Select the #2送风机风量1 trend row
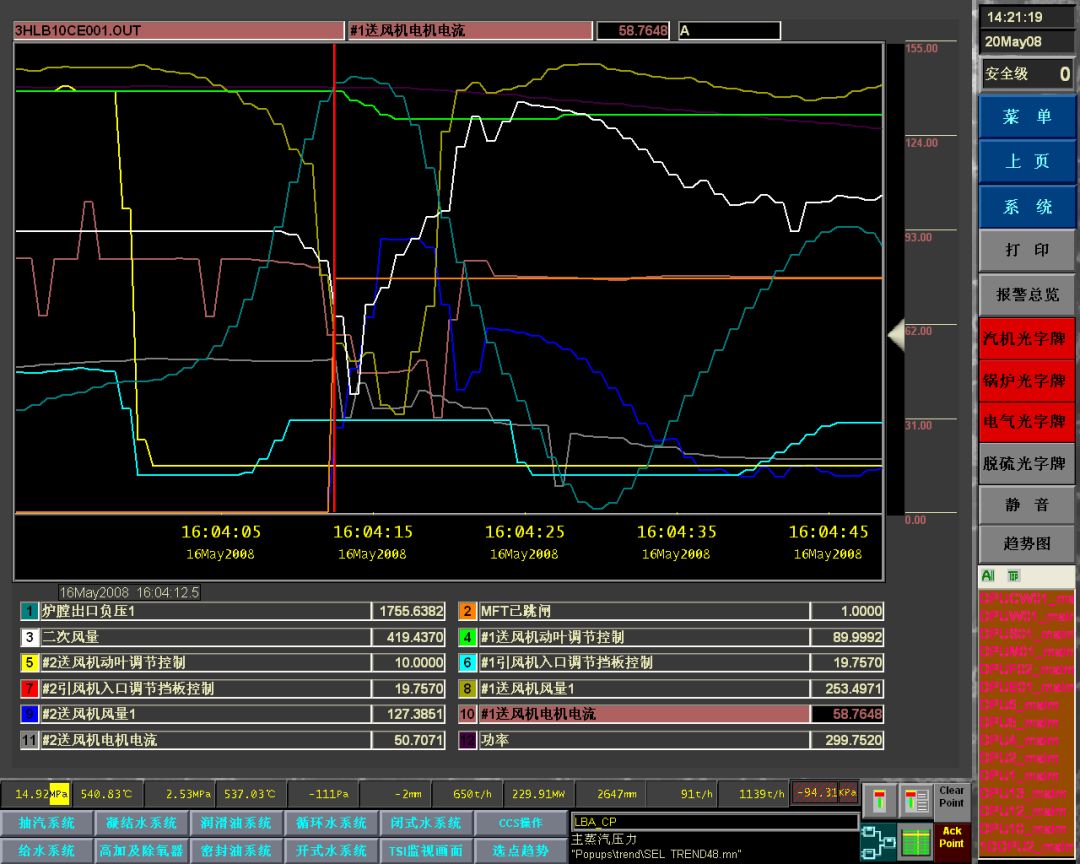1080x864 pixels. click(233, 714)
